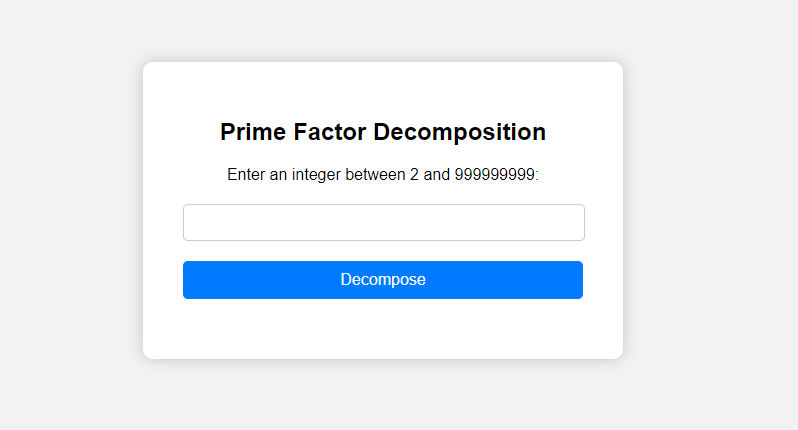Screen dimensions: 798x430
Task: Hit the blue Decompose button
Action: tap(383, 280)
